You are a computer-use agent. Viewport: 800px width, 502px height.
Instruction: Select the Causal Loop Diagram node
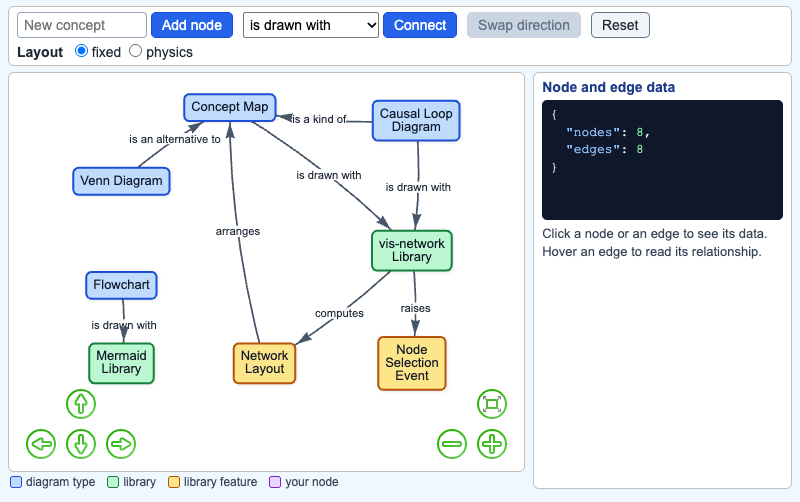point(416,120)
